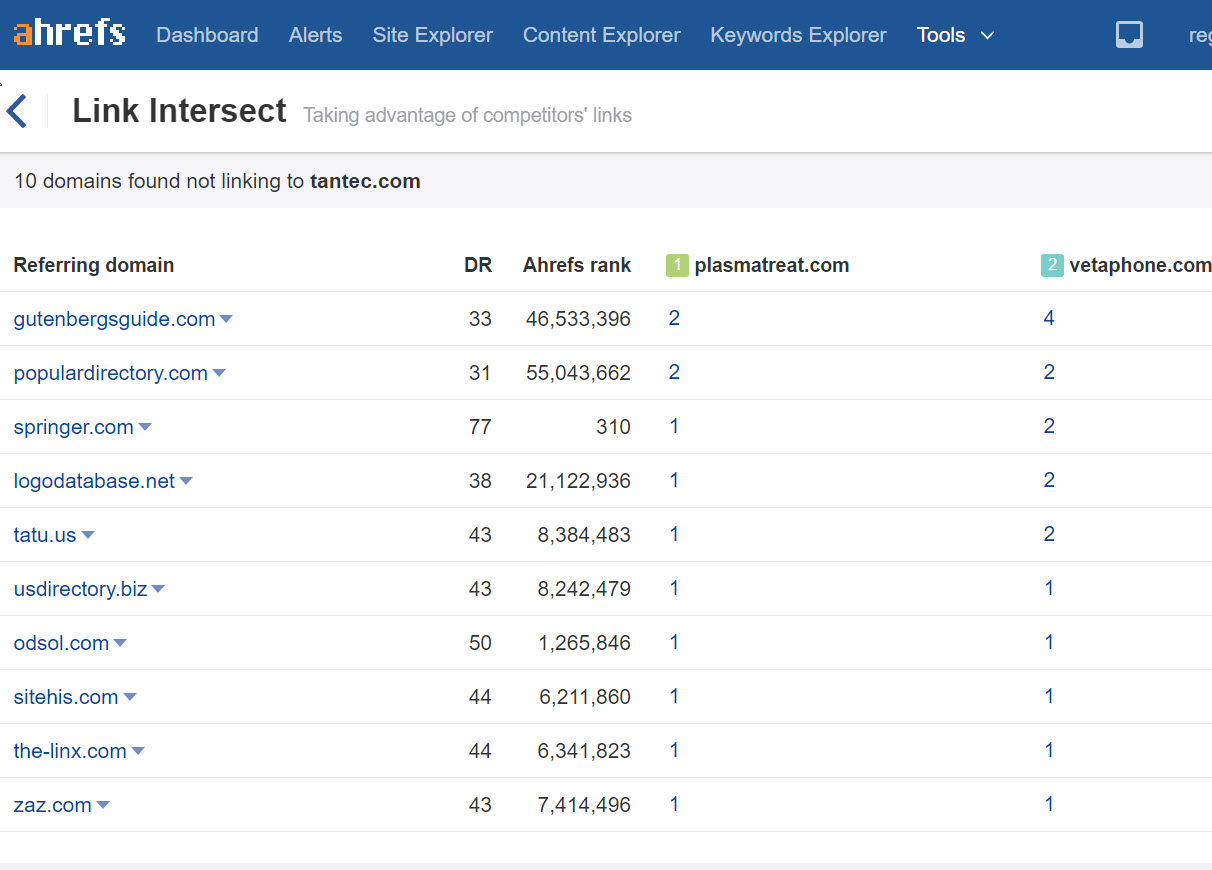
Task: Go to Keywords Explorer
Action: point(798,35)
